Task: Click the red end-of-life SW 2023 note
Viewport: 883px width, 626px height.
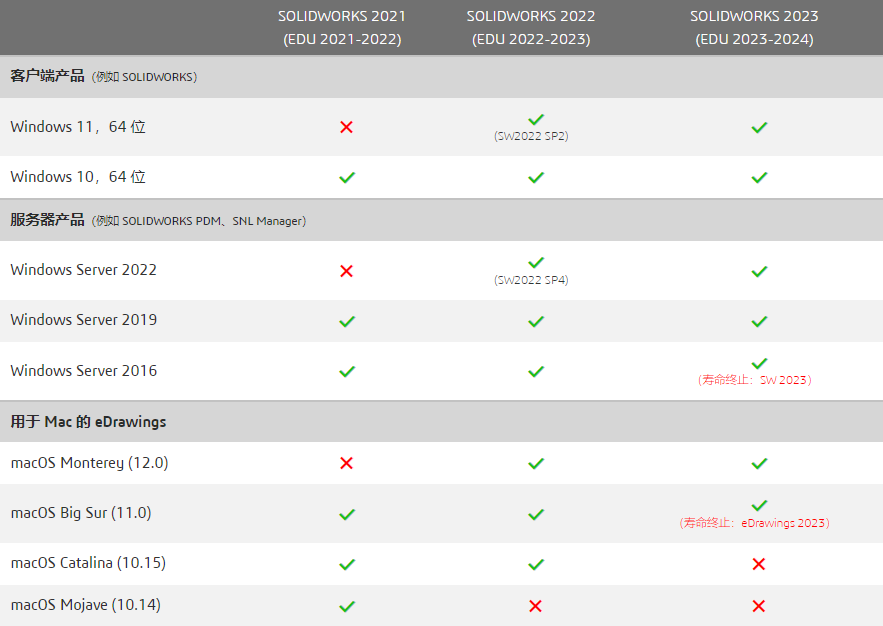Action: (755, 380)
